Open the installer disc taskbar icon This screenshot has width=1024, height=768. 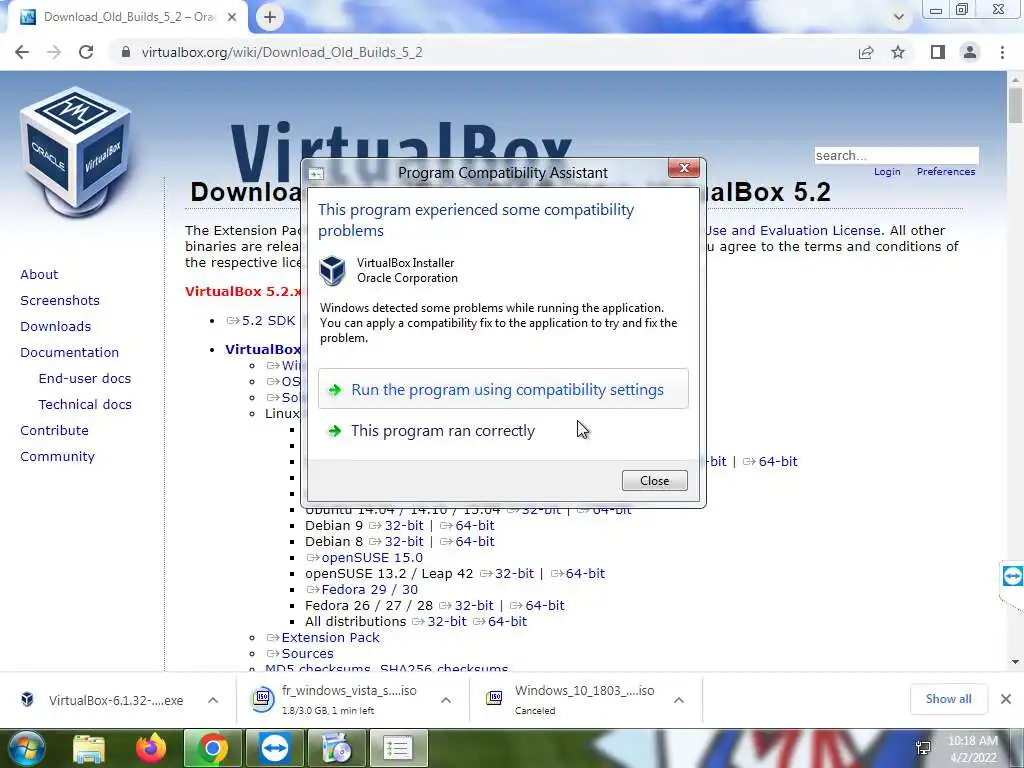(336, 748)
